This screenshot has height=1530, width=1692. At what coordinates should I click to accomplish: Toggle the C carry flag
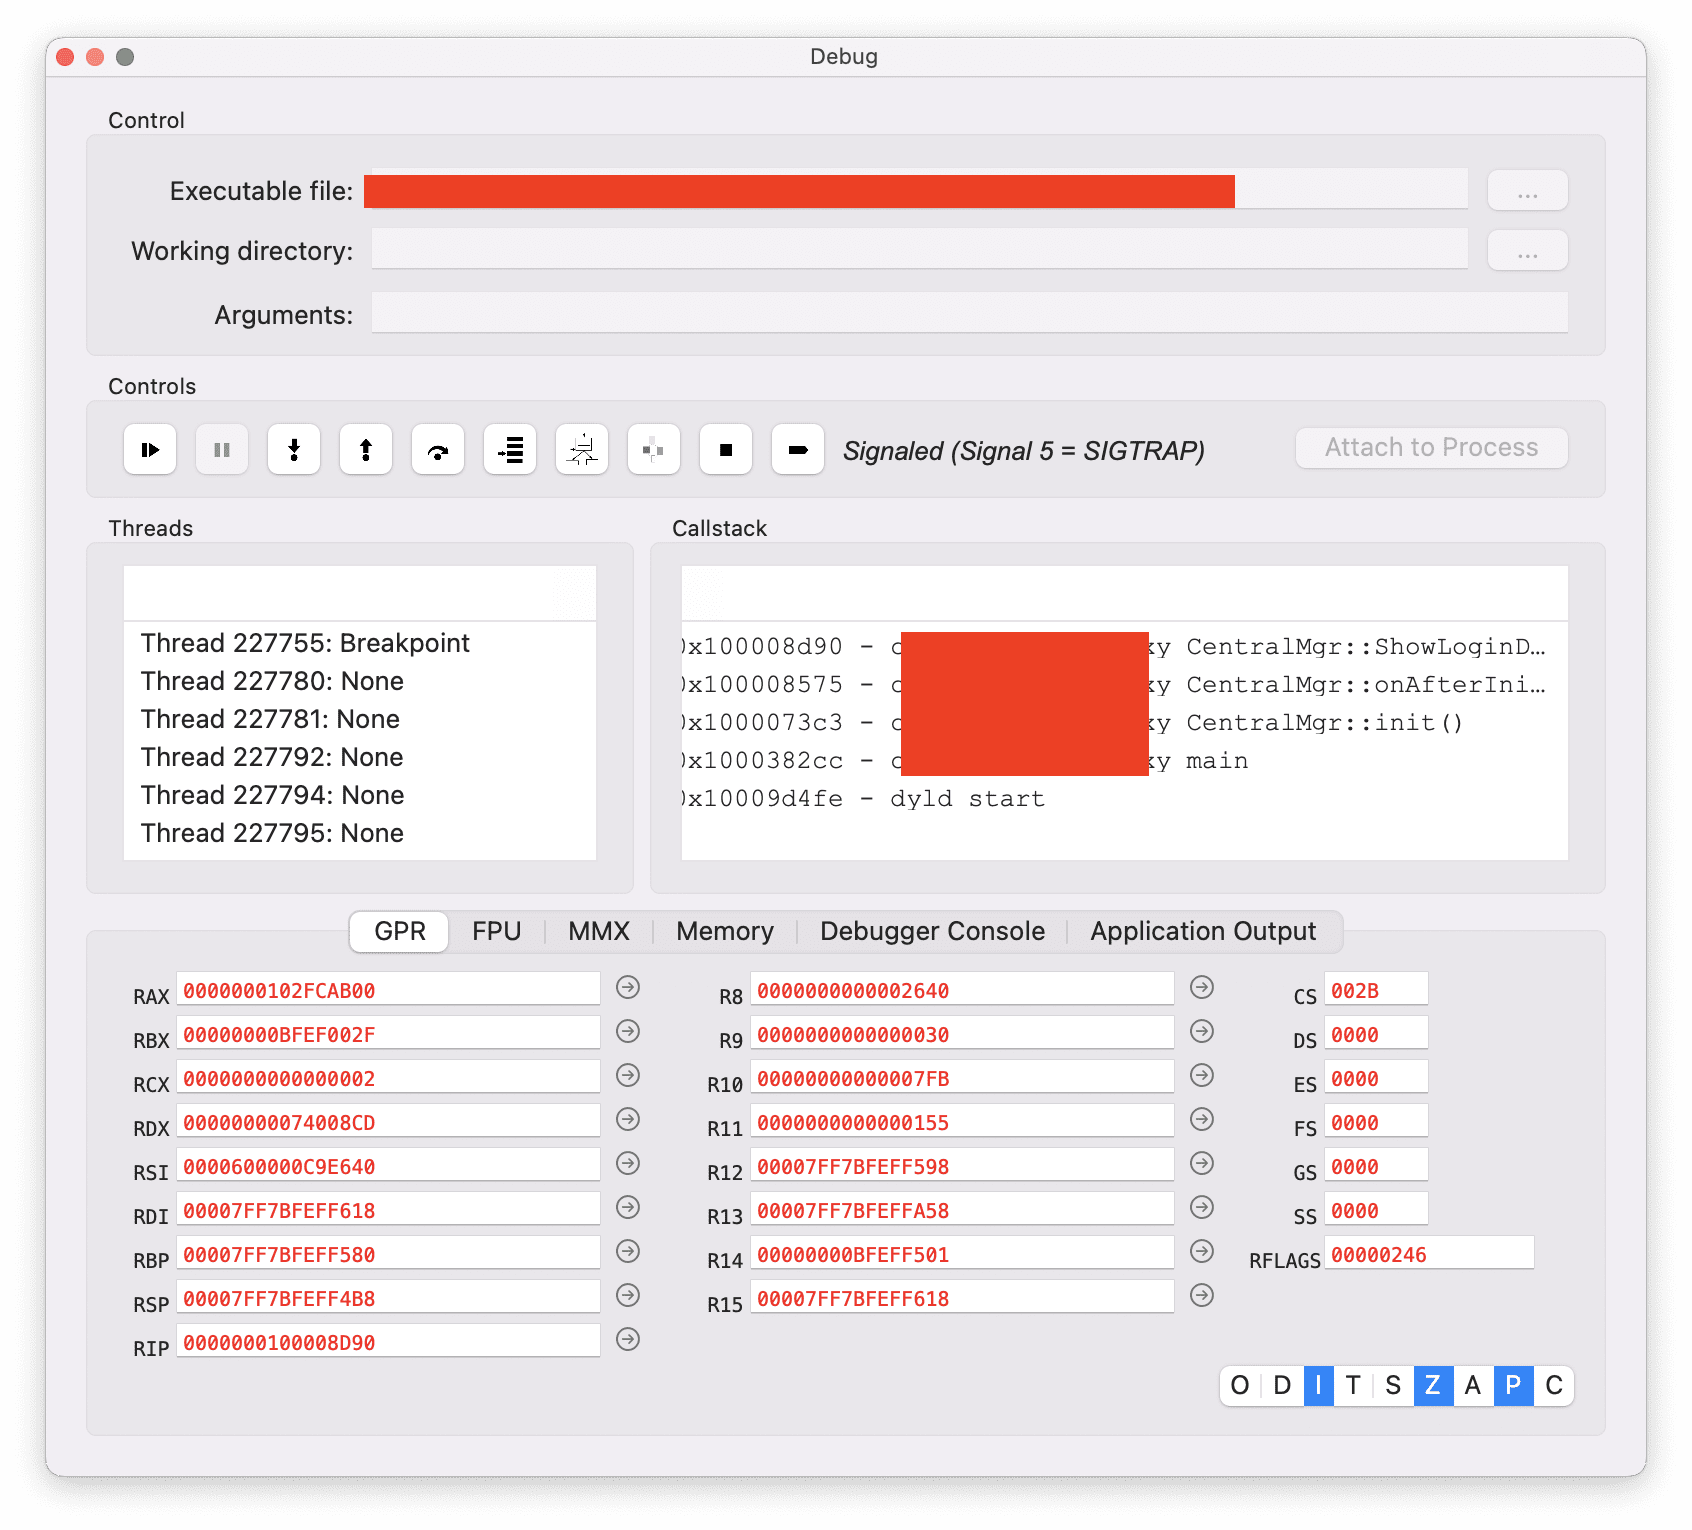coord(1554,1385)
